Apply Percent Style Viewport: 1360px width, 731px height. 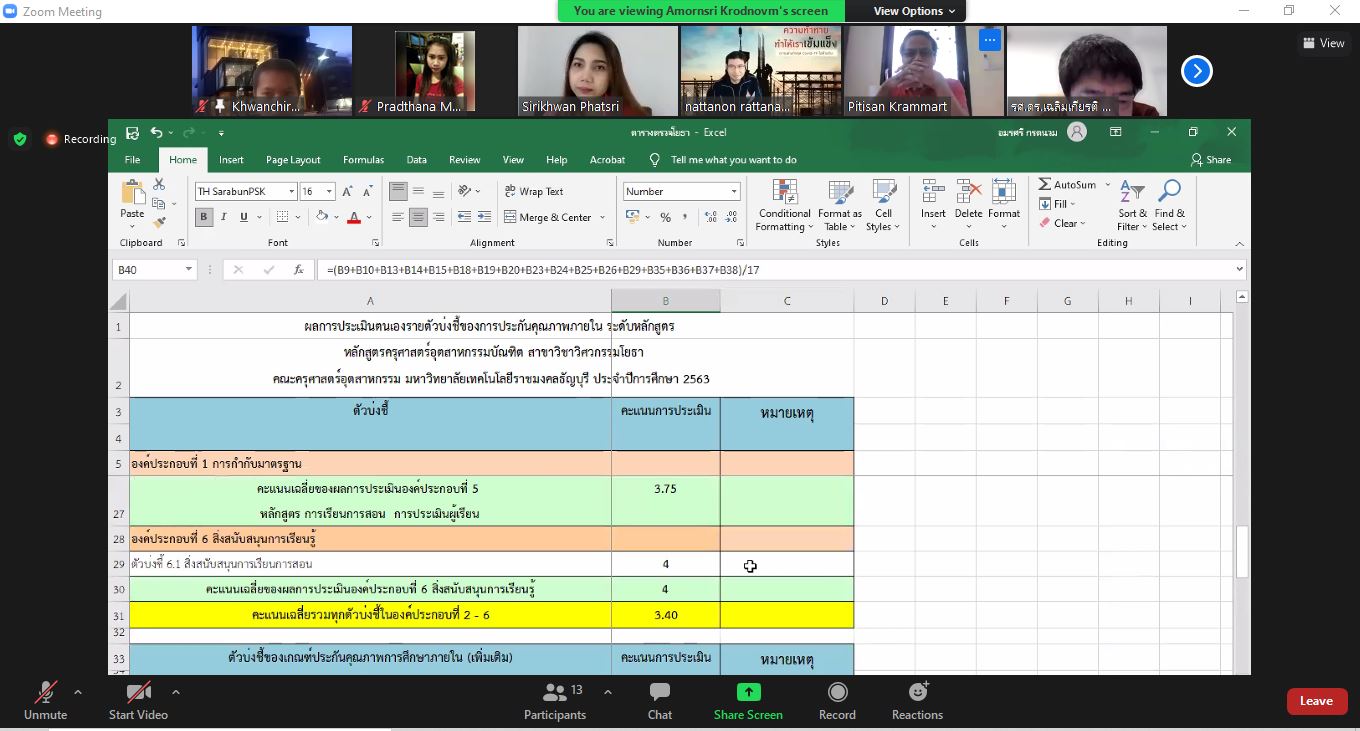665,217
